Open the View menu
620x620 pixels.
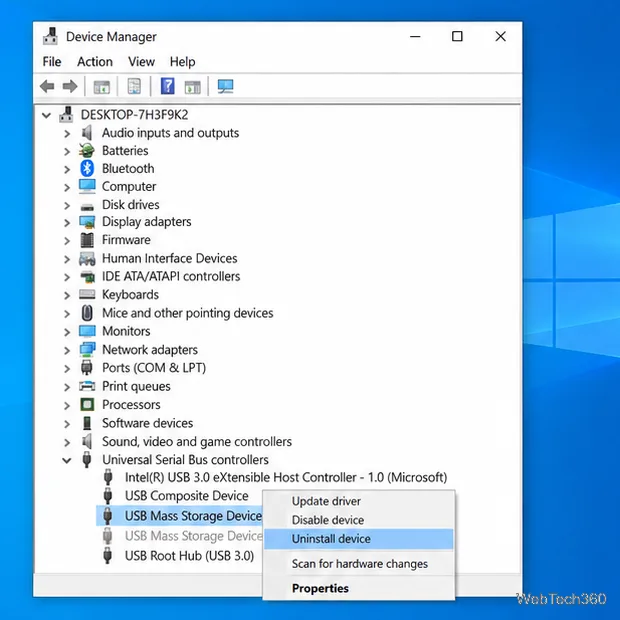click(141, 62)
